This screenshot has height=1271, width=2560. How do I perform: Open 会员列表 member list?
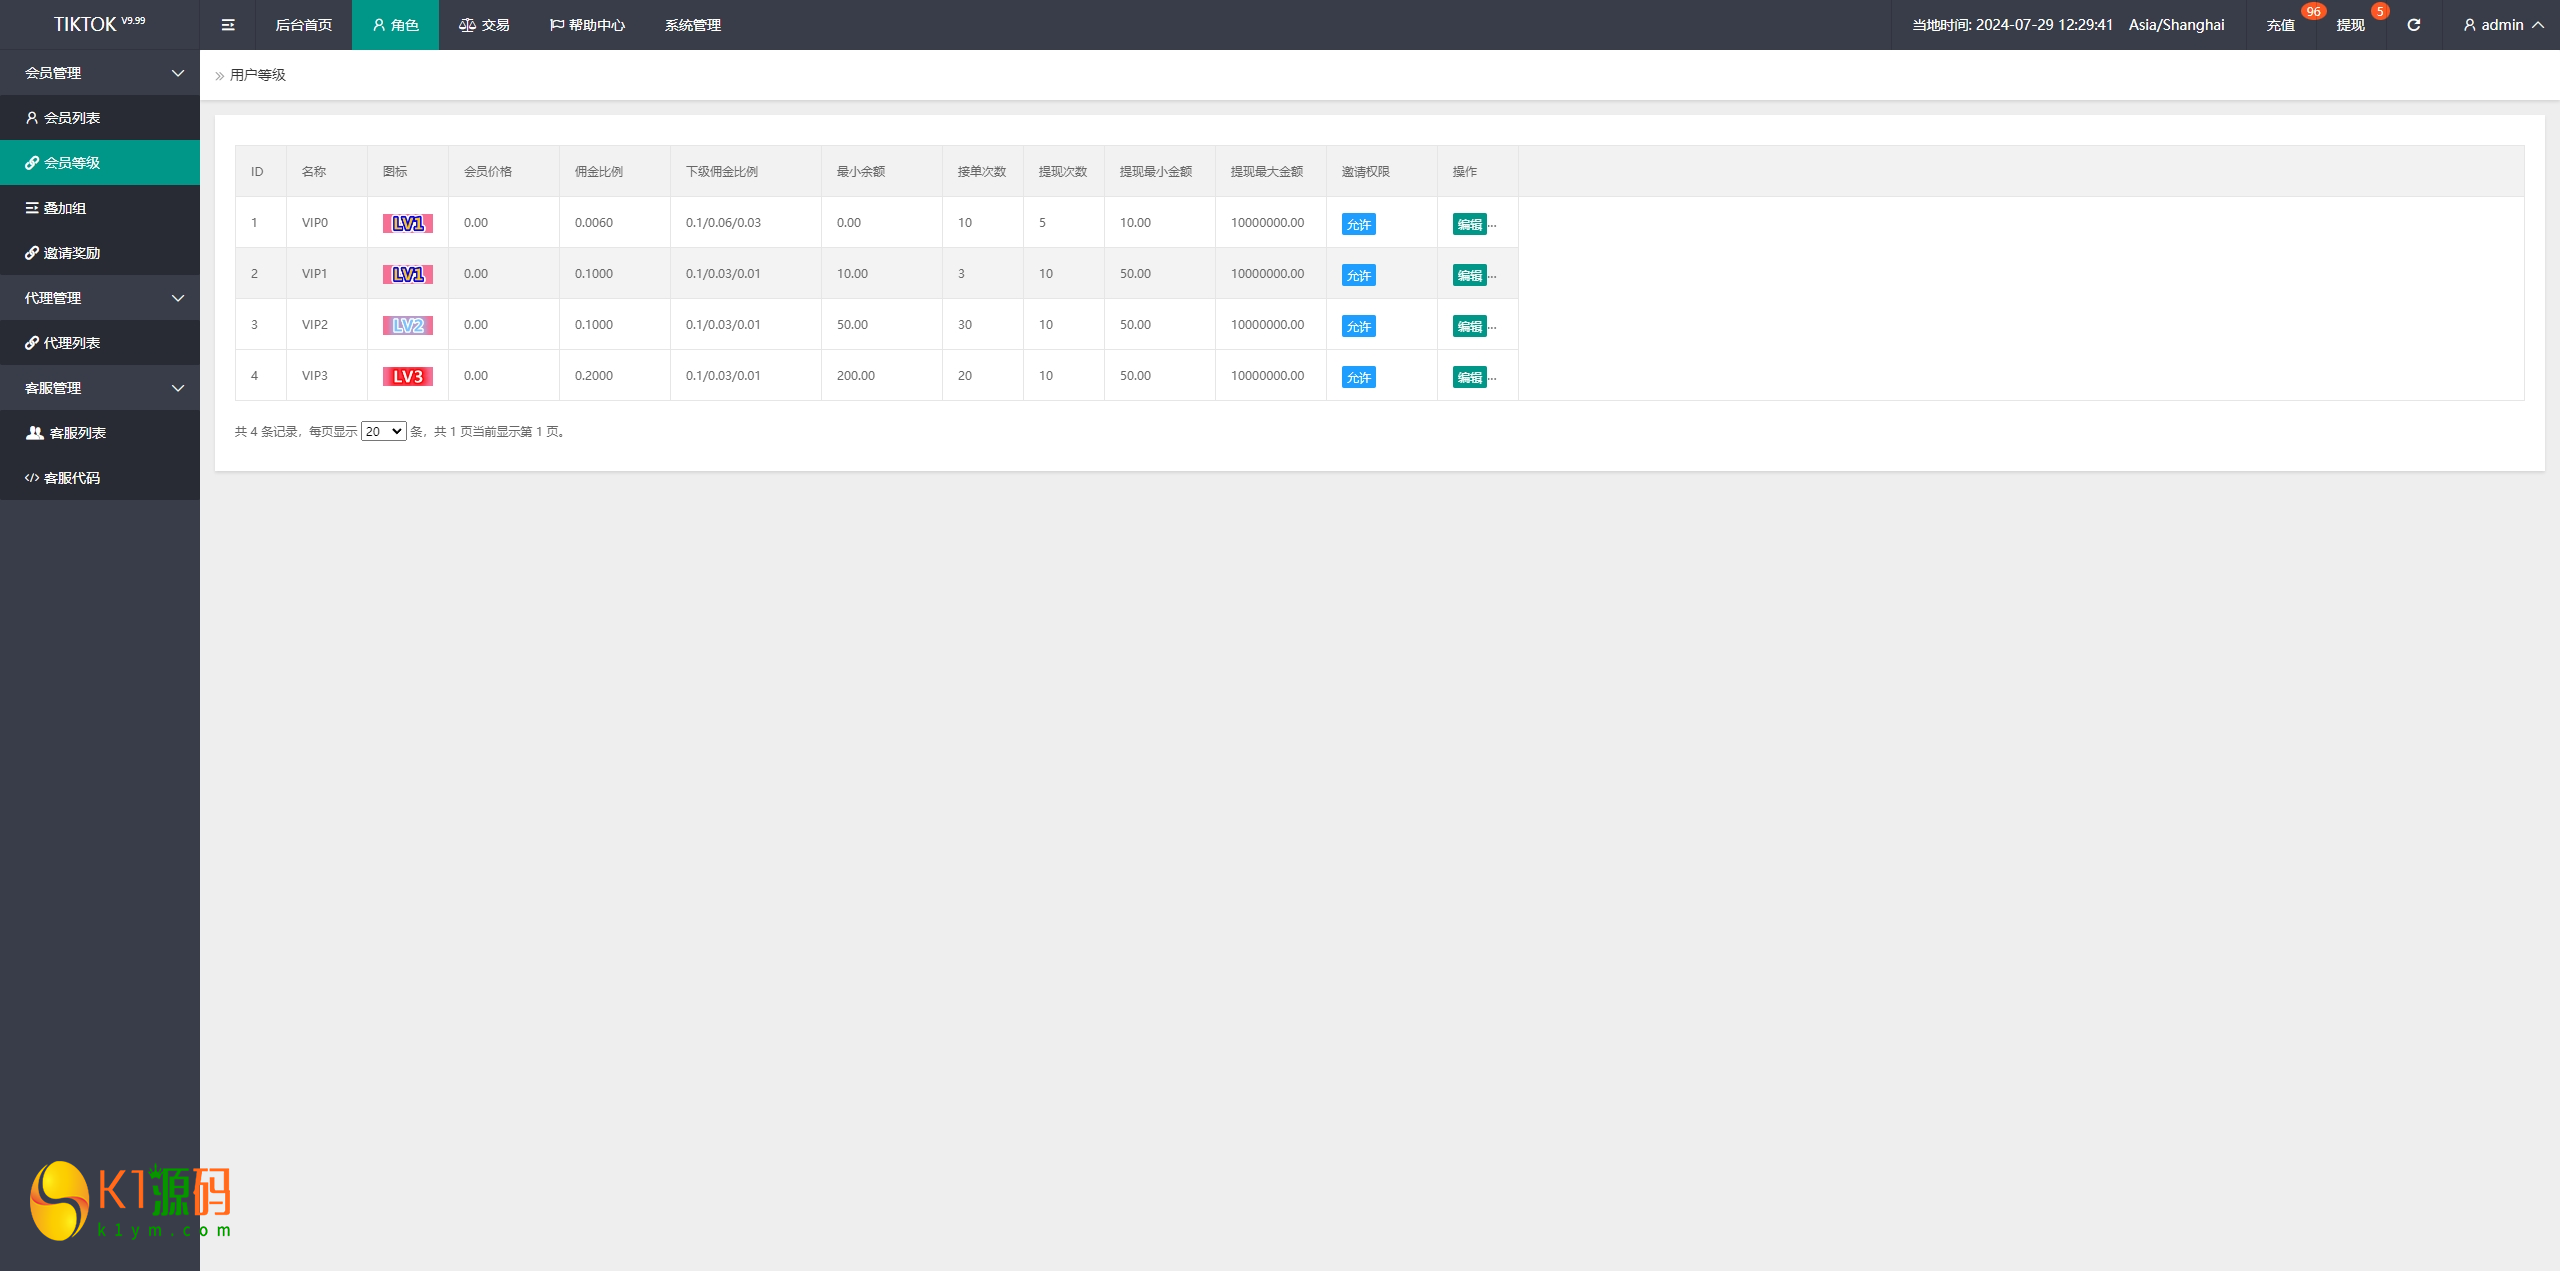pyautogui.click(x=71, y=118)
